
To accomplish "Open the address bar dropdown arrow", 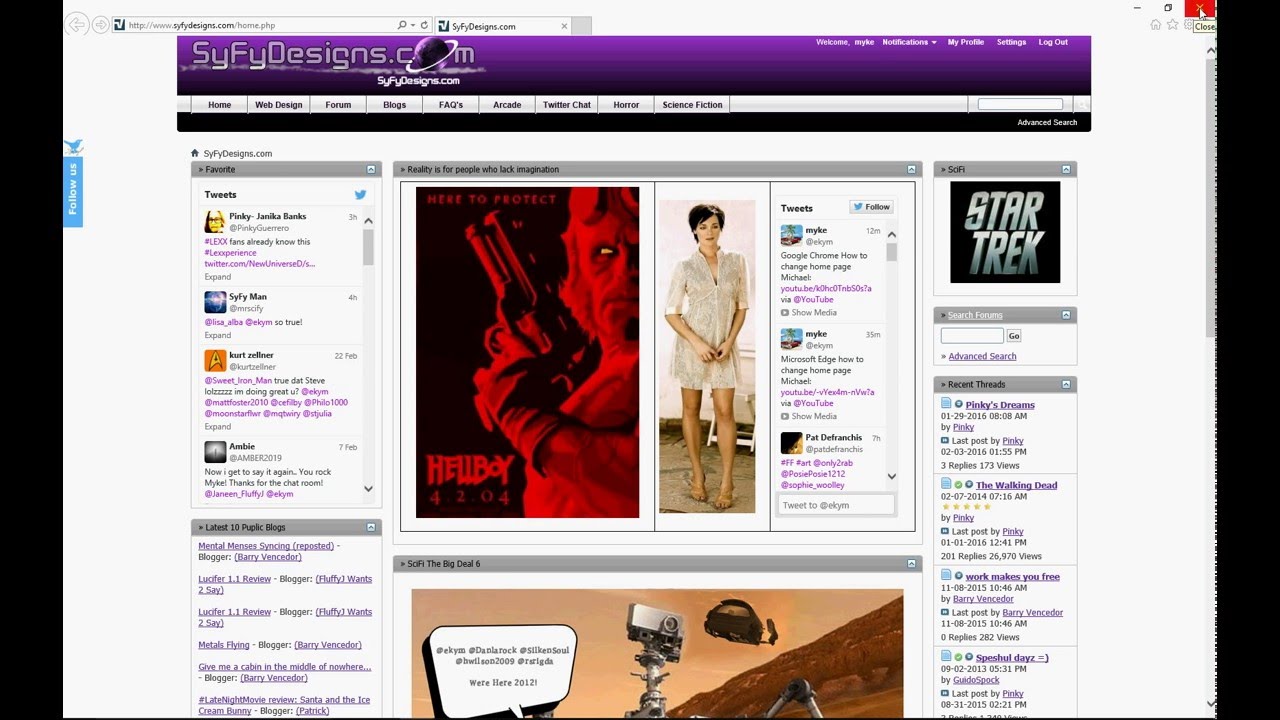I will [x=413, y=25].
